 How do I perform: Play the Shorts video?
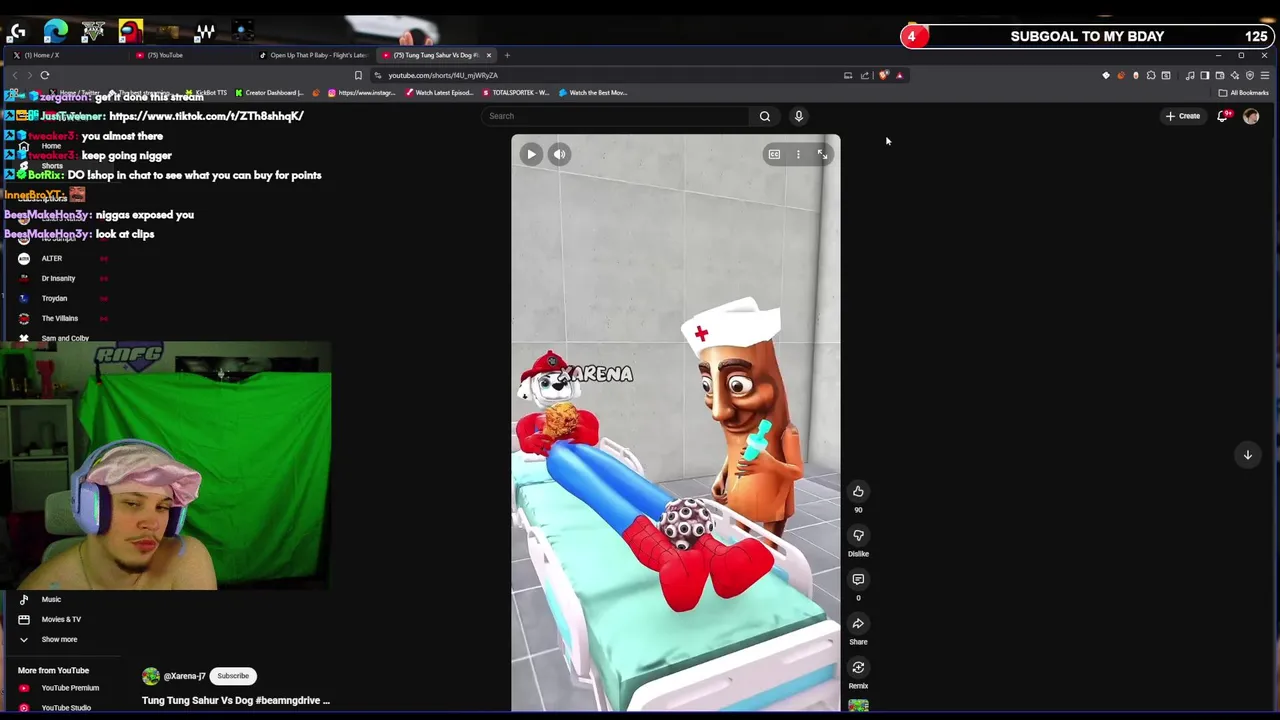click(531, 154)
